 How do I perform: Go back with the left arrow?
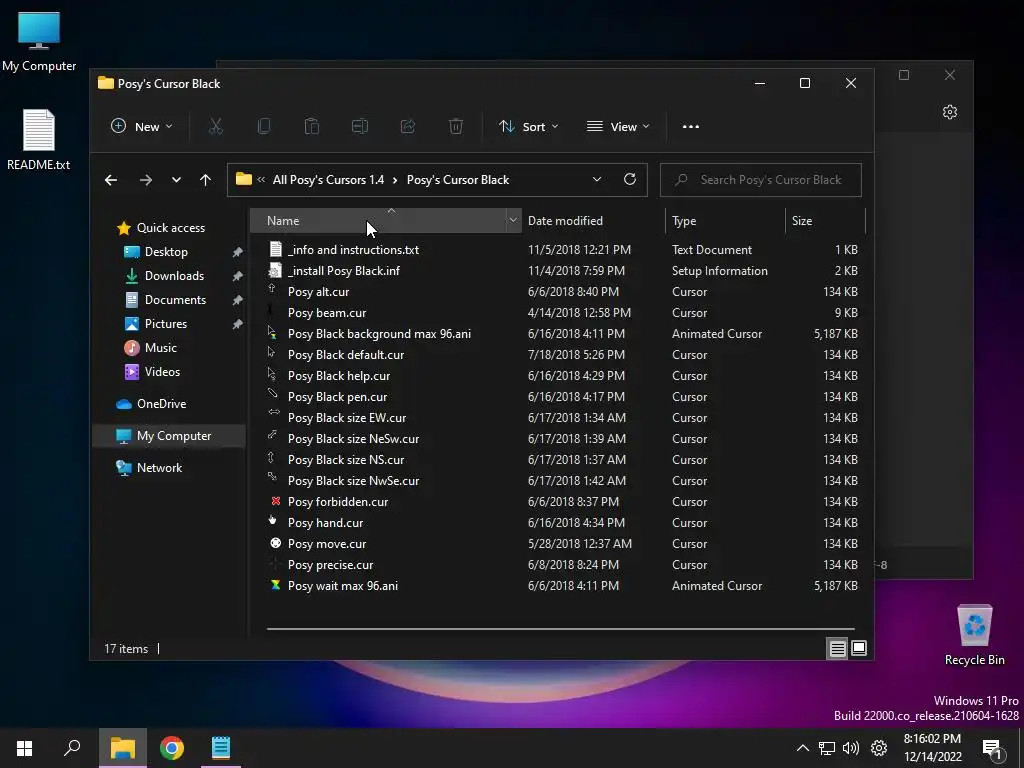tap(111, 180)
